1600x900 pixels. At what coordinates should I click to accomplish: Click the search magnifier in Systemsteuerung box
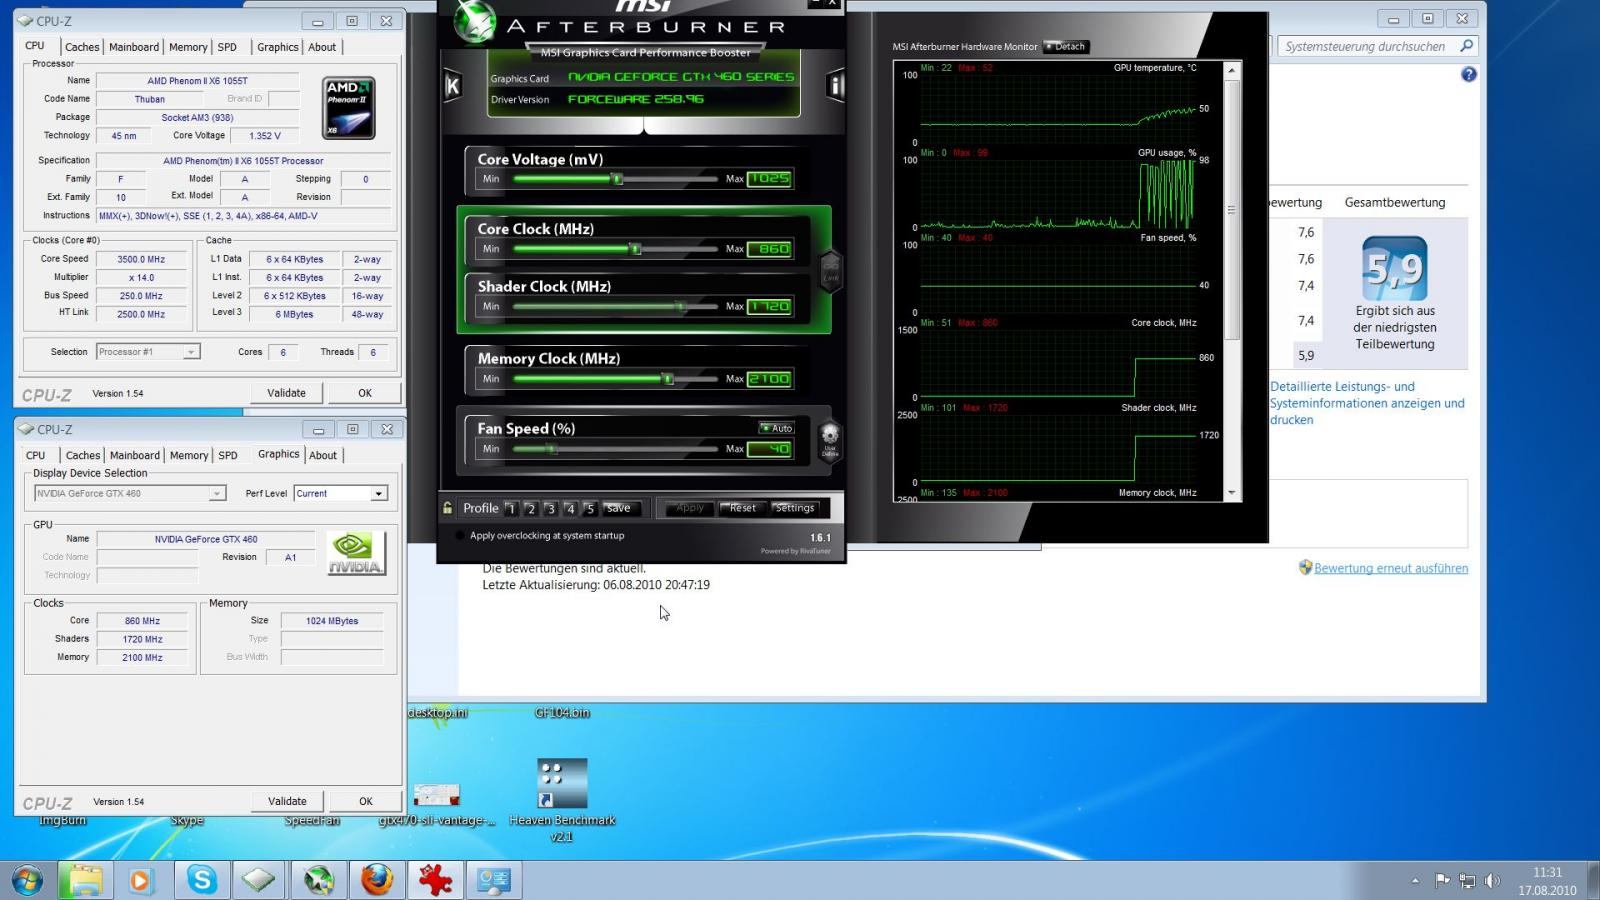point(1466,46)
